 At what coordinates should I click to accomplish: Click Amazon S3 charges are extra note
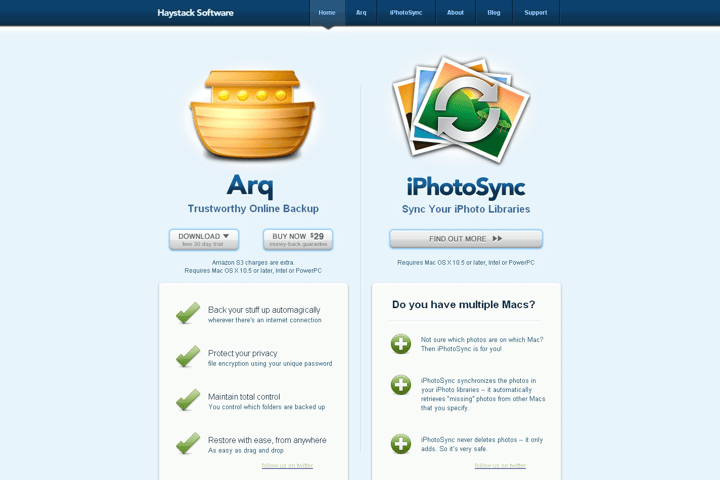point(253,262)
